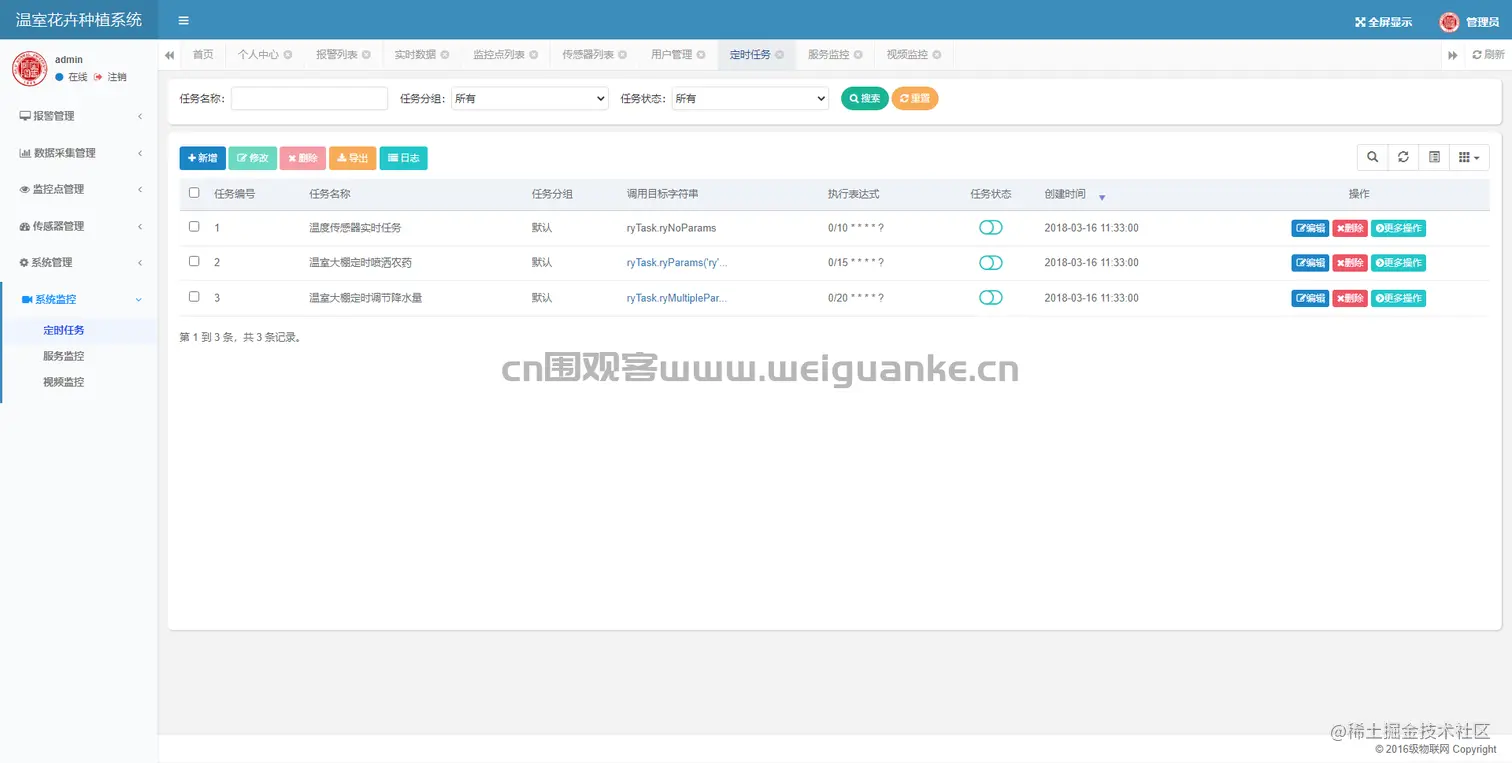1512x763 pixels.
Task: Close the 报警列表 tab
Action: pos(366,55)
